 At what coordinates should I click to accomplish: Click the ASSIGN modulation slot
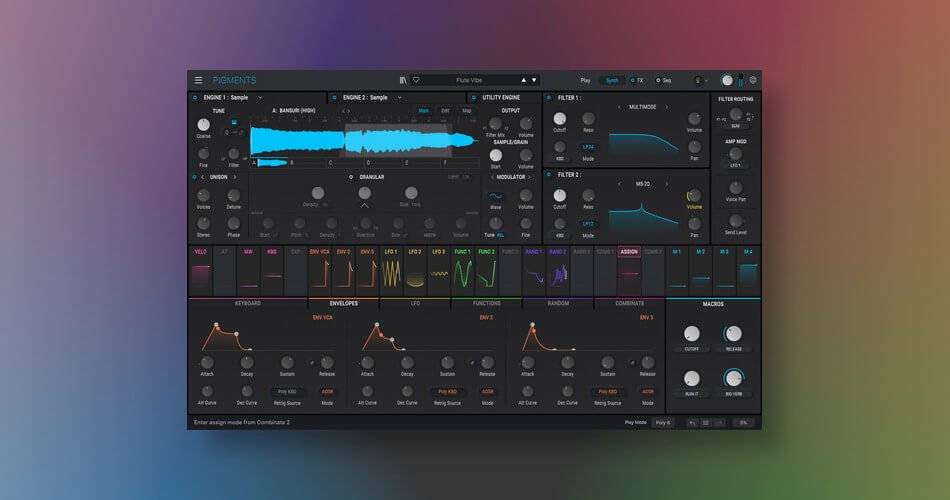(629, 271)
